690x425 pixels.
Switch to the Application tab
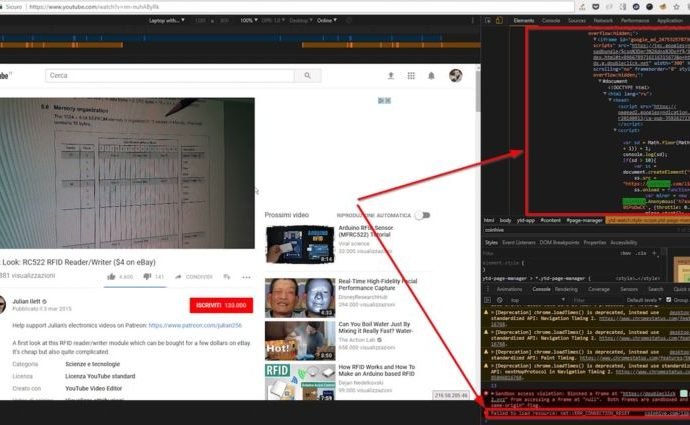pos(670,20)
